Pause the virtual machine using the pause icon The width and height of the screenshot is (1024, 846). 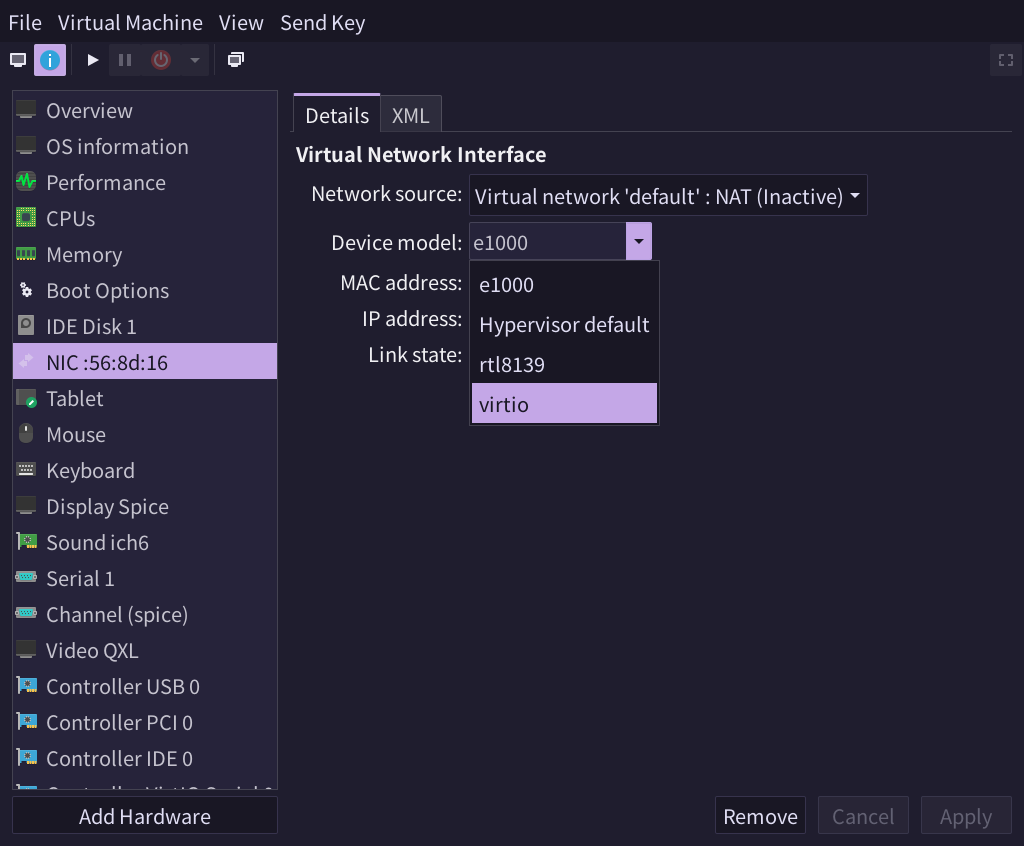[x=124, y=59]
